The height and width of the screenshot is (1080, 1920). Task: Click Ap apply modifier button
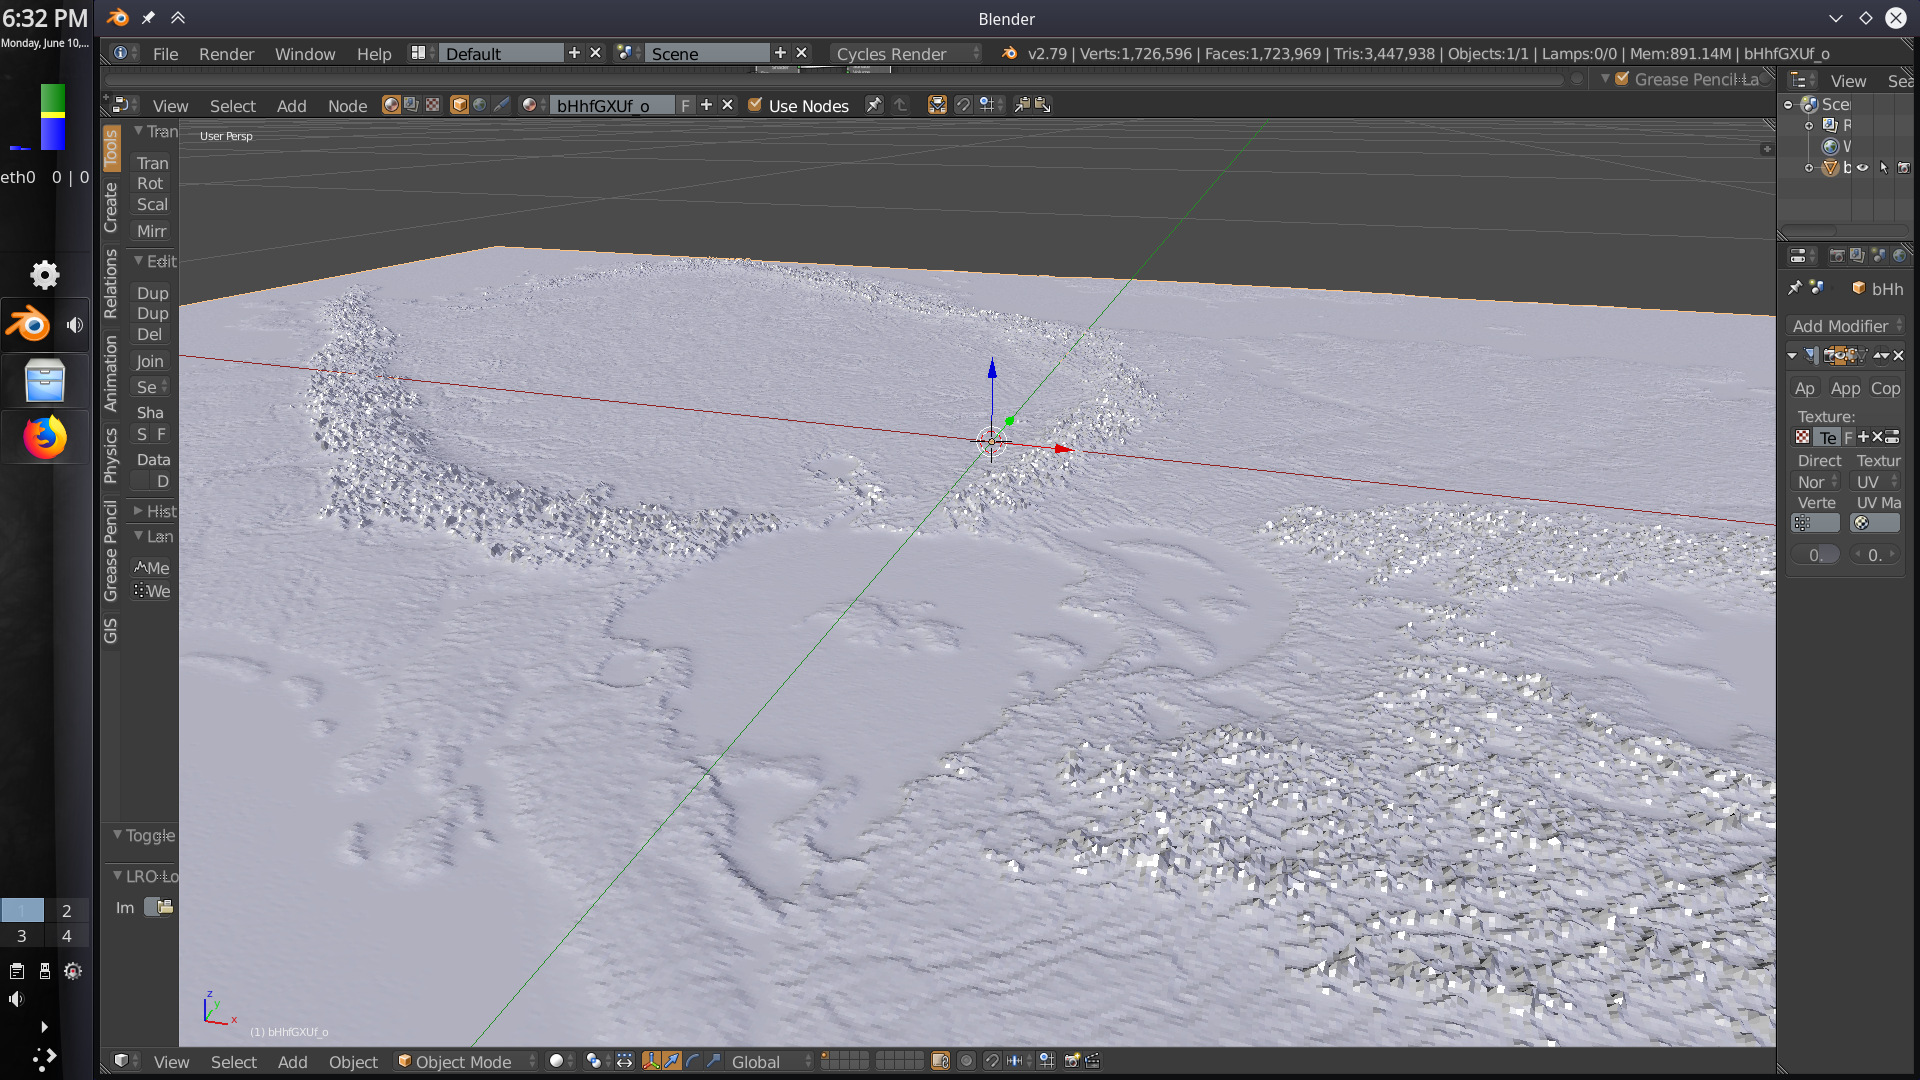tap(1805, 388)
